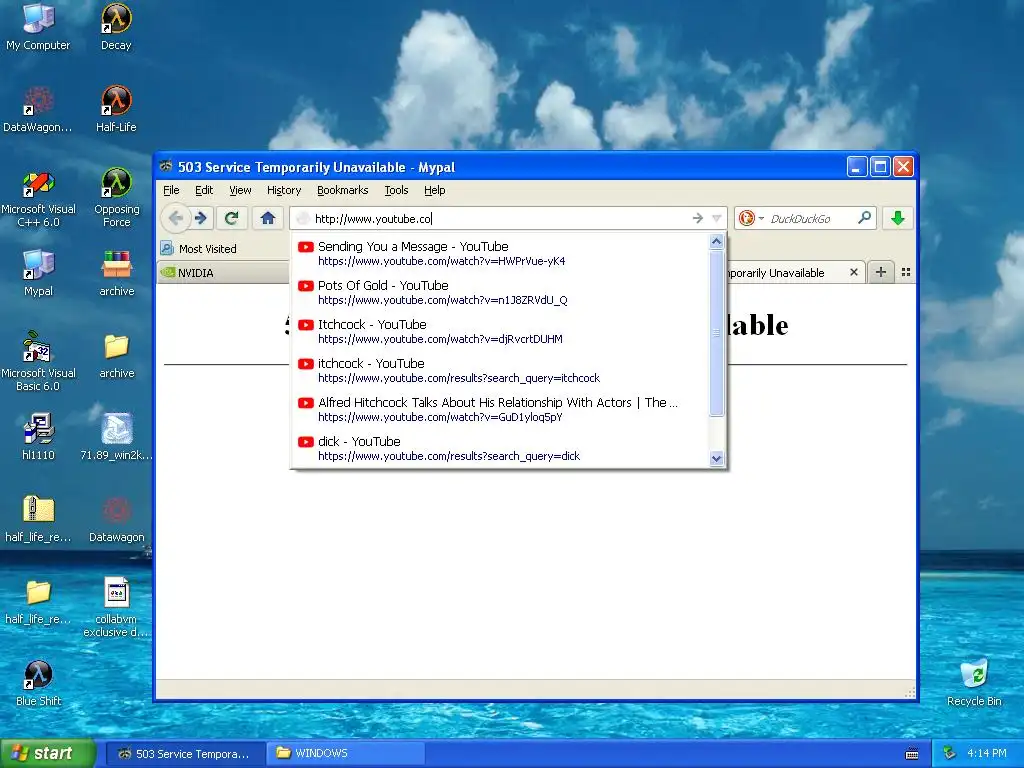Image resolution: width=1024 pixels, height=768 pixels.
Task: Open the Help menu
Action: [x=434, y=190]
